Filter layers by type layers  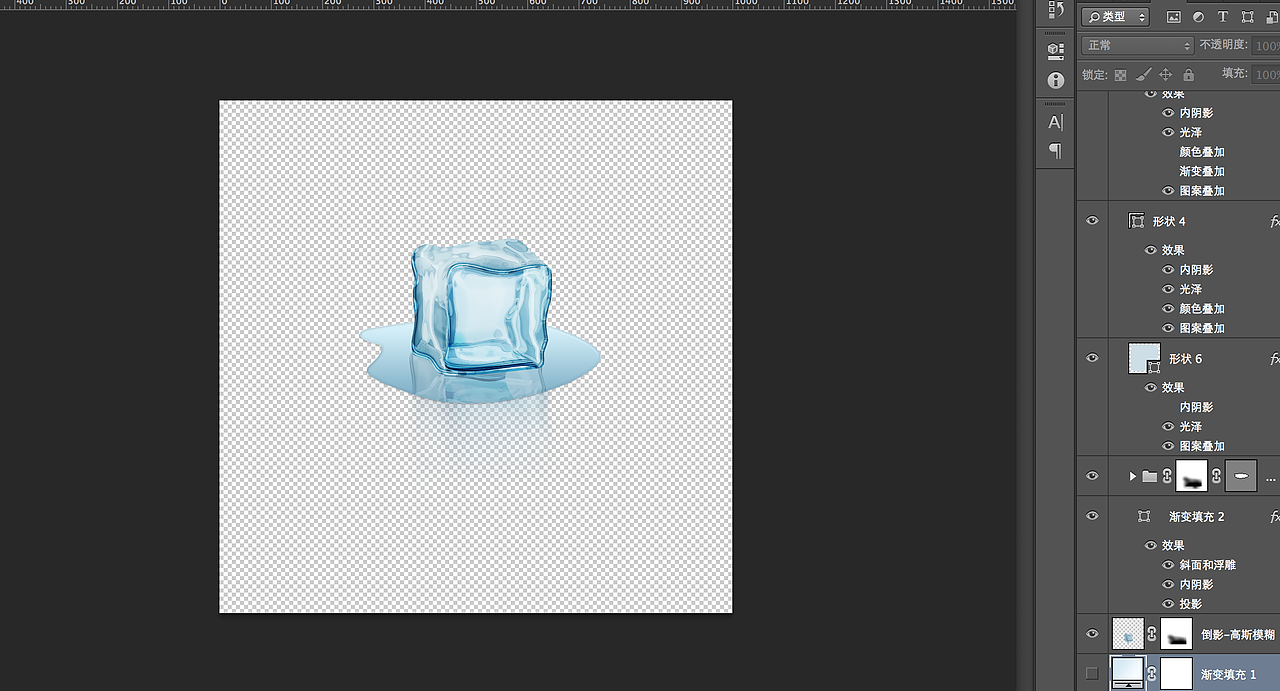(1222, 17)
